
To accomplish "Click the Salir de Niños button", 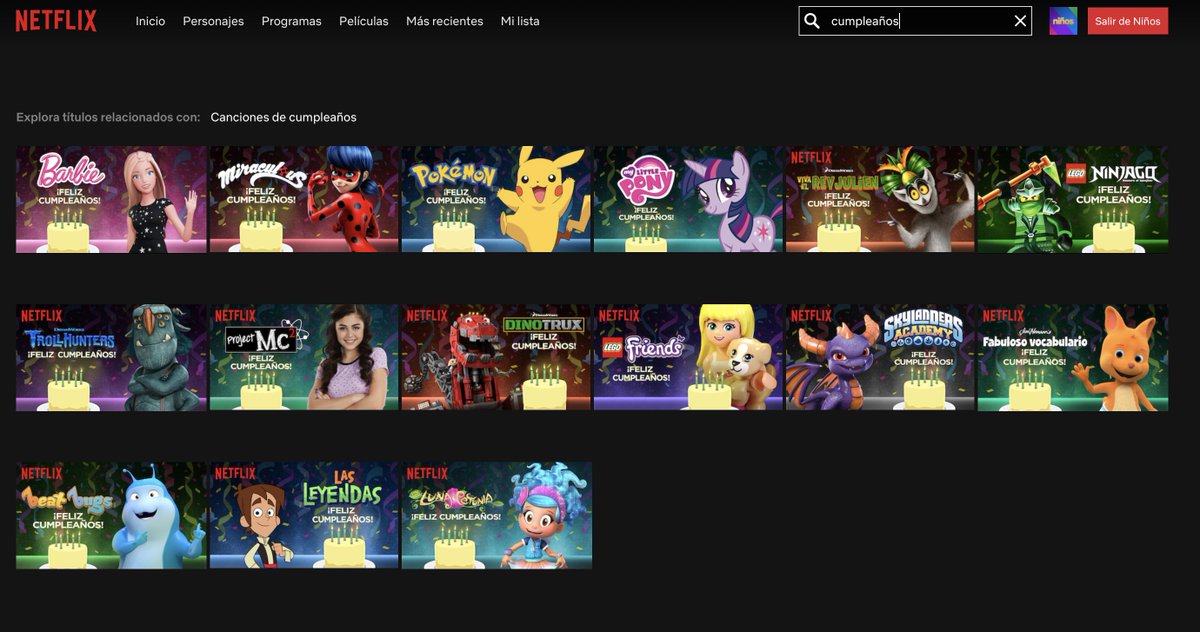I will click(1128, 21).
